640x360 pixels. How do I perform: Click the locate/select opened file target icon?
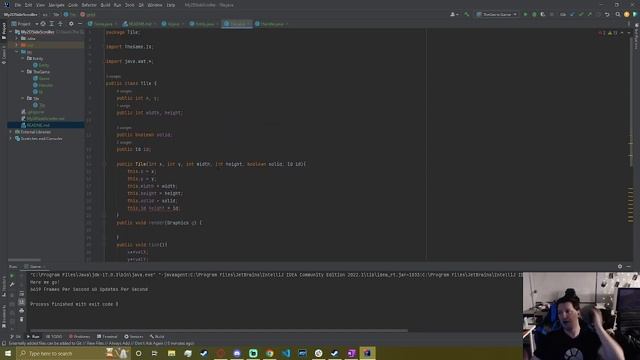tap(43, 24)
